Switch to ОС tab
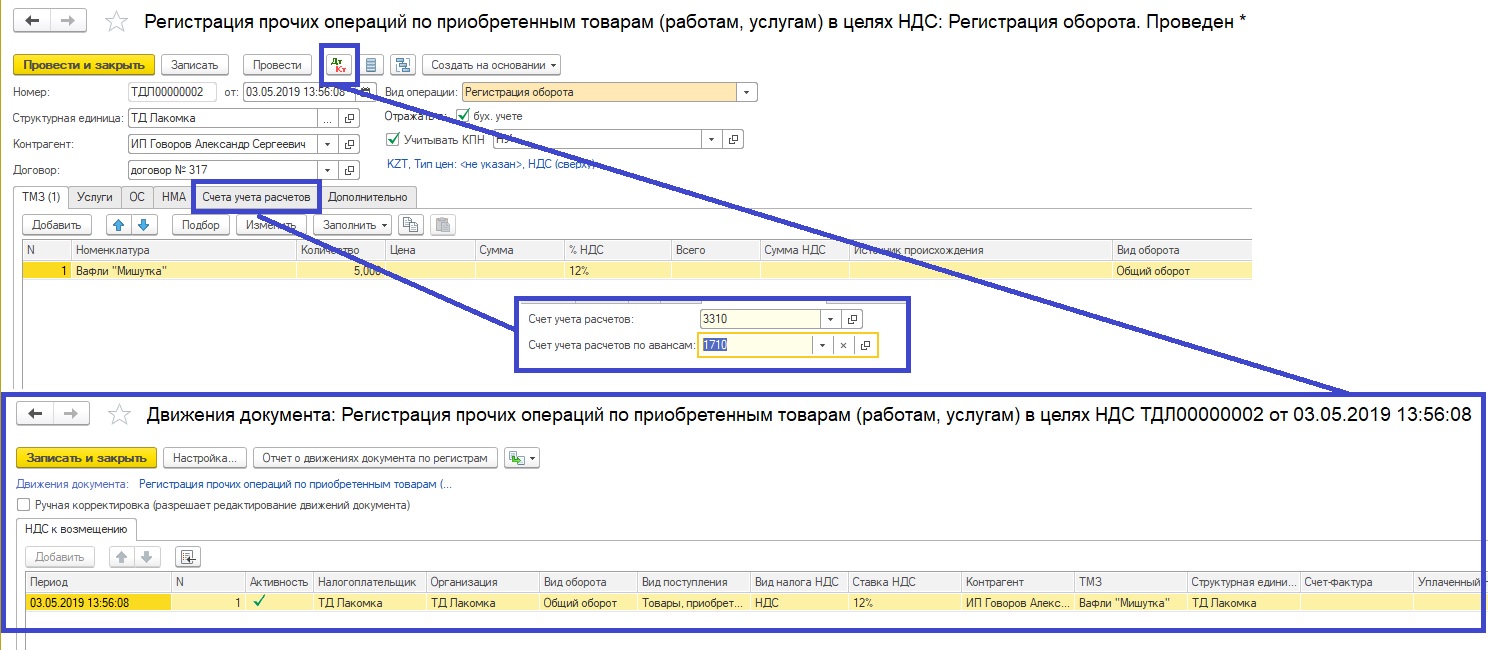This screenshot has width=1488, height=650. coord(137,198)
